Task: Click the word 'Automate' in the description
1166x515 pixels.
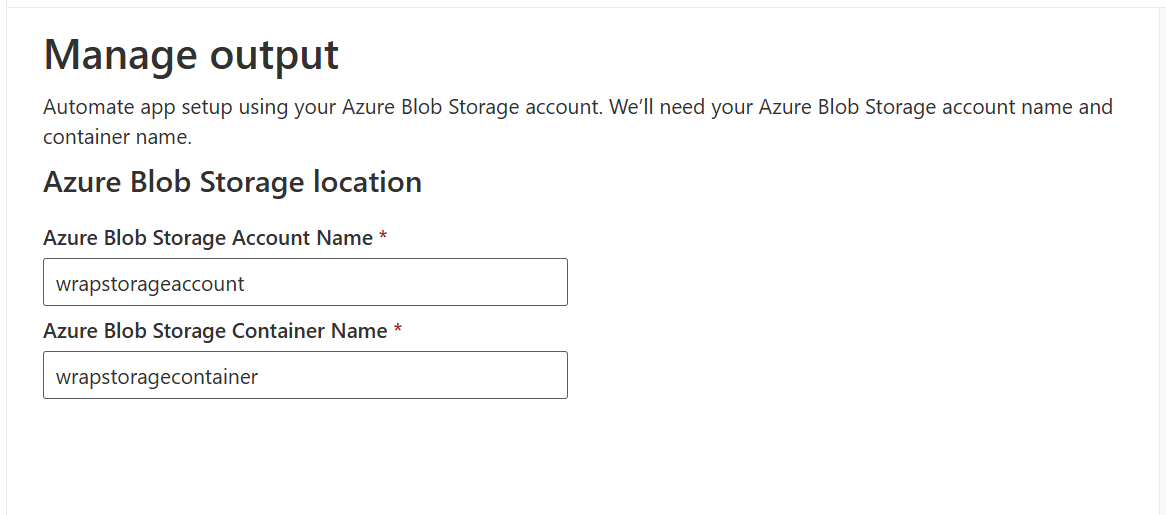Action: click(87, 107)
